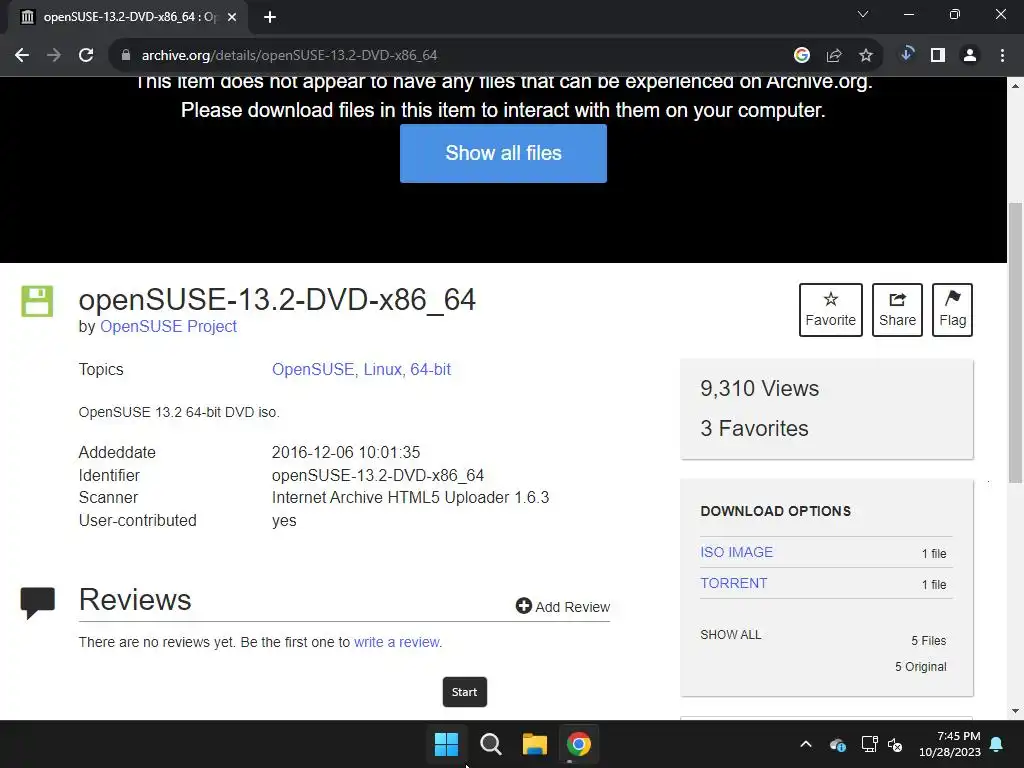Viewport: 1024px width, 768px height.
Task: Flag this item
Action: [953, 310]
